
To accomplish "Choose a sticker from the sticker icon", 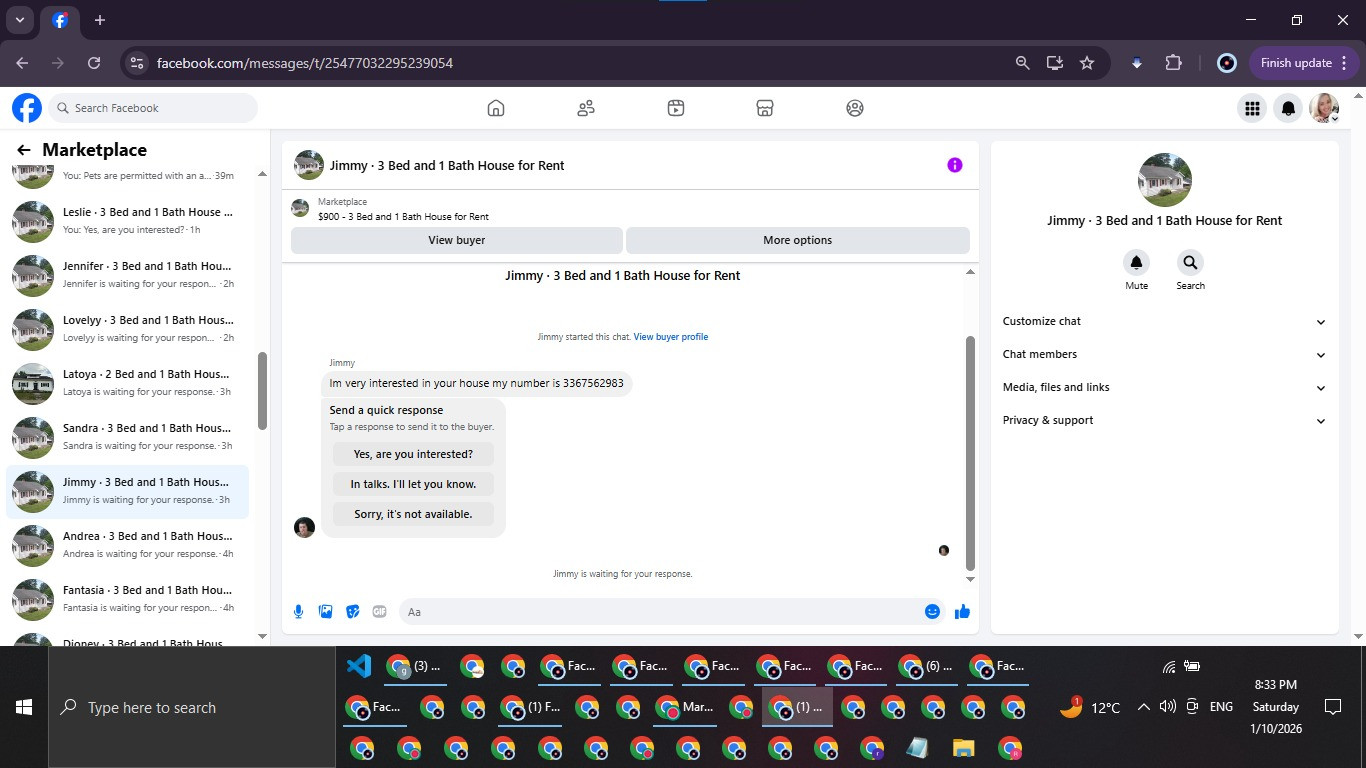I will [x=352, y=611].
